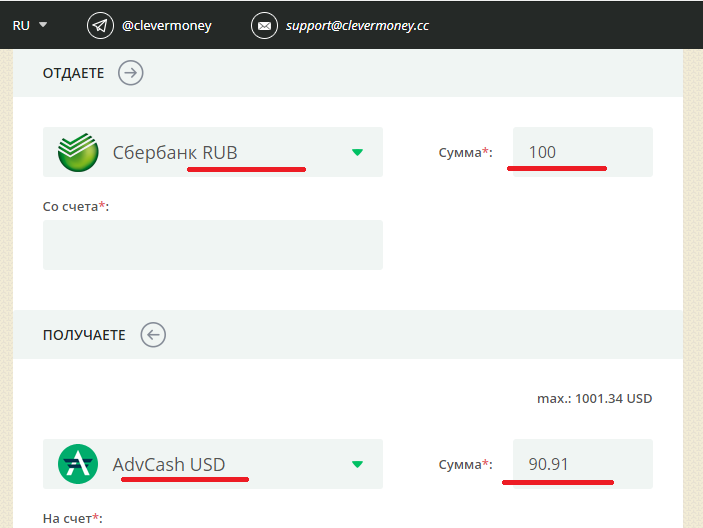
Task: Click the empty Со счета account field
Action: click(212, 245)
